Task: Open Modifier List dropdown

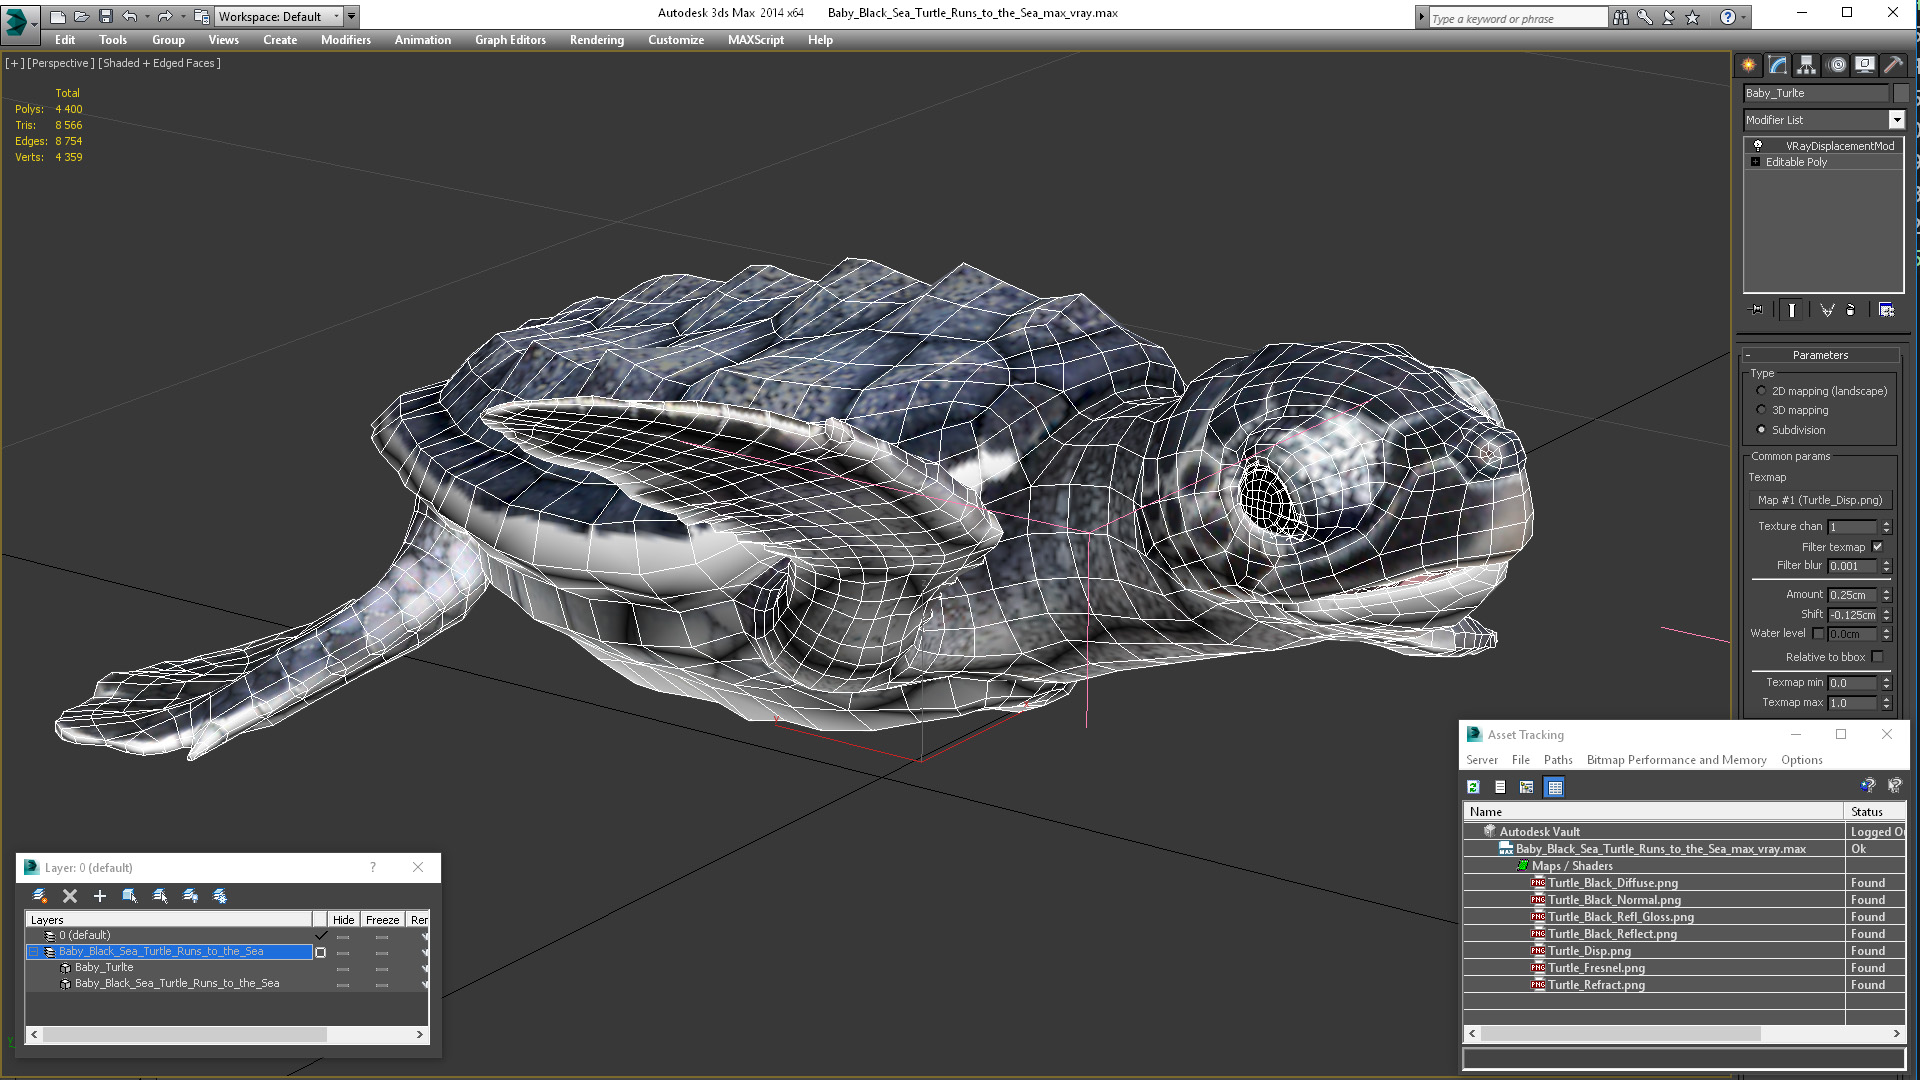Action: [1896, 120]
